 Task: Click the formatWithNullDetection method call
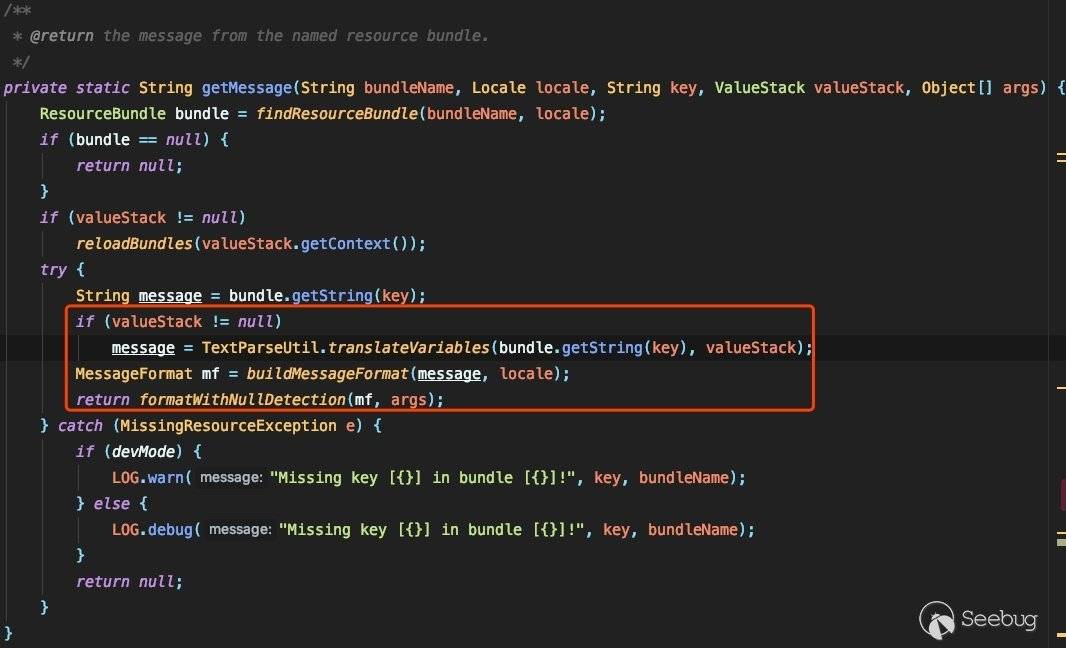click(x=242, y=400)
